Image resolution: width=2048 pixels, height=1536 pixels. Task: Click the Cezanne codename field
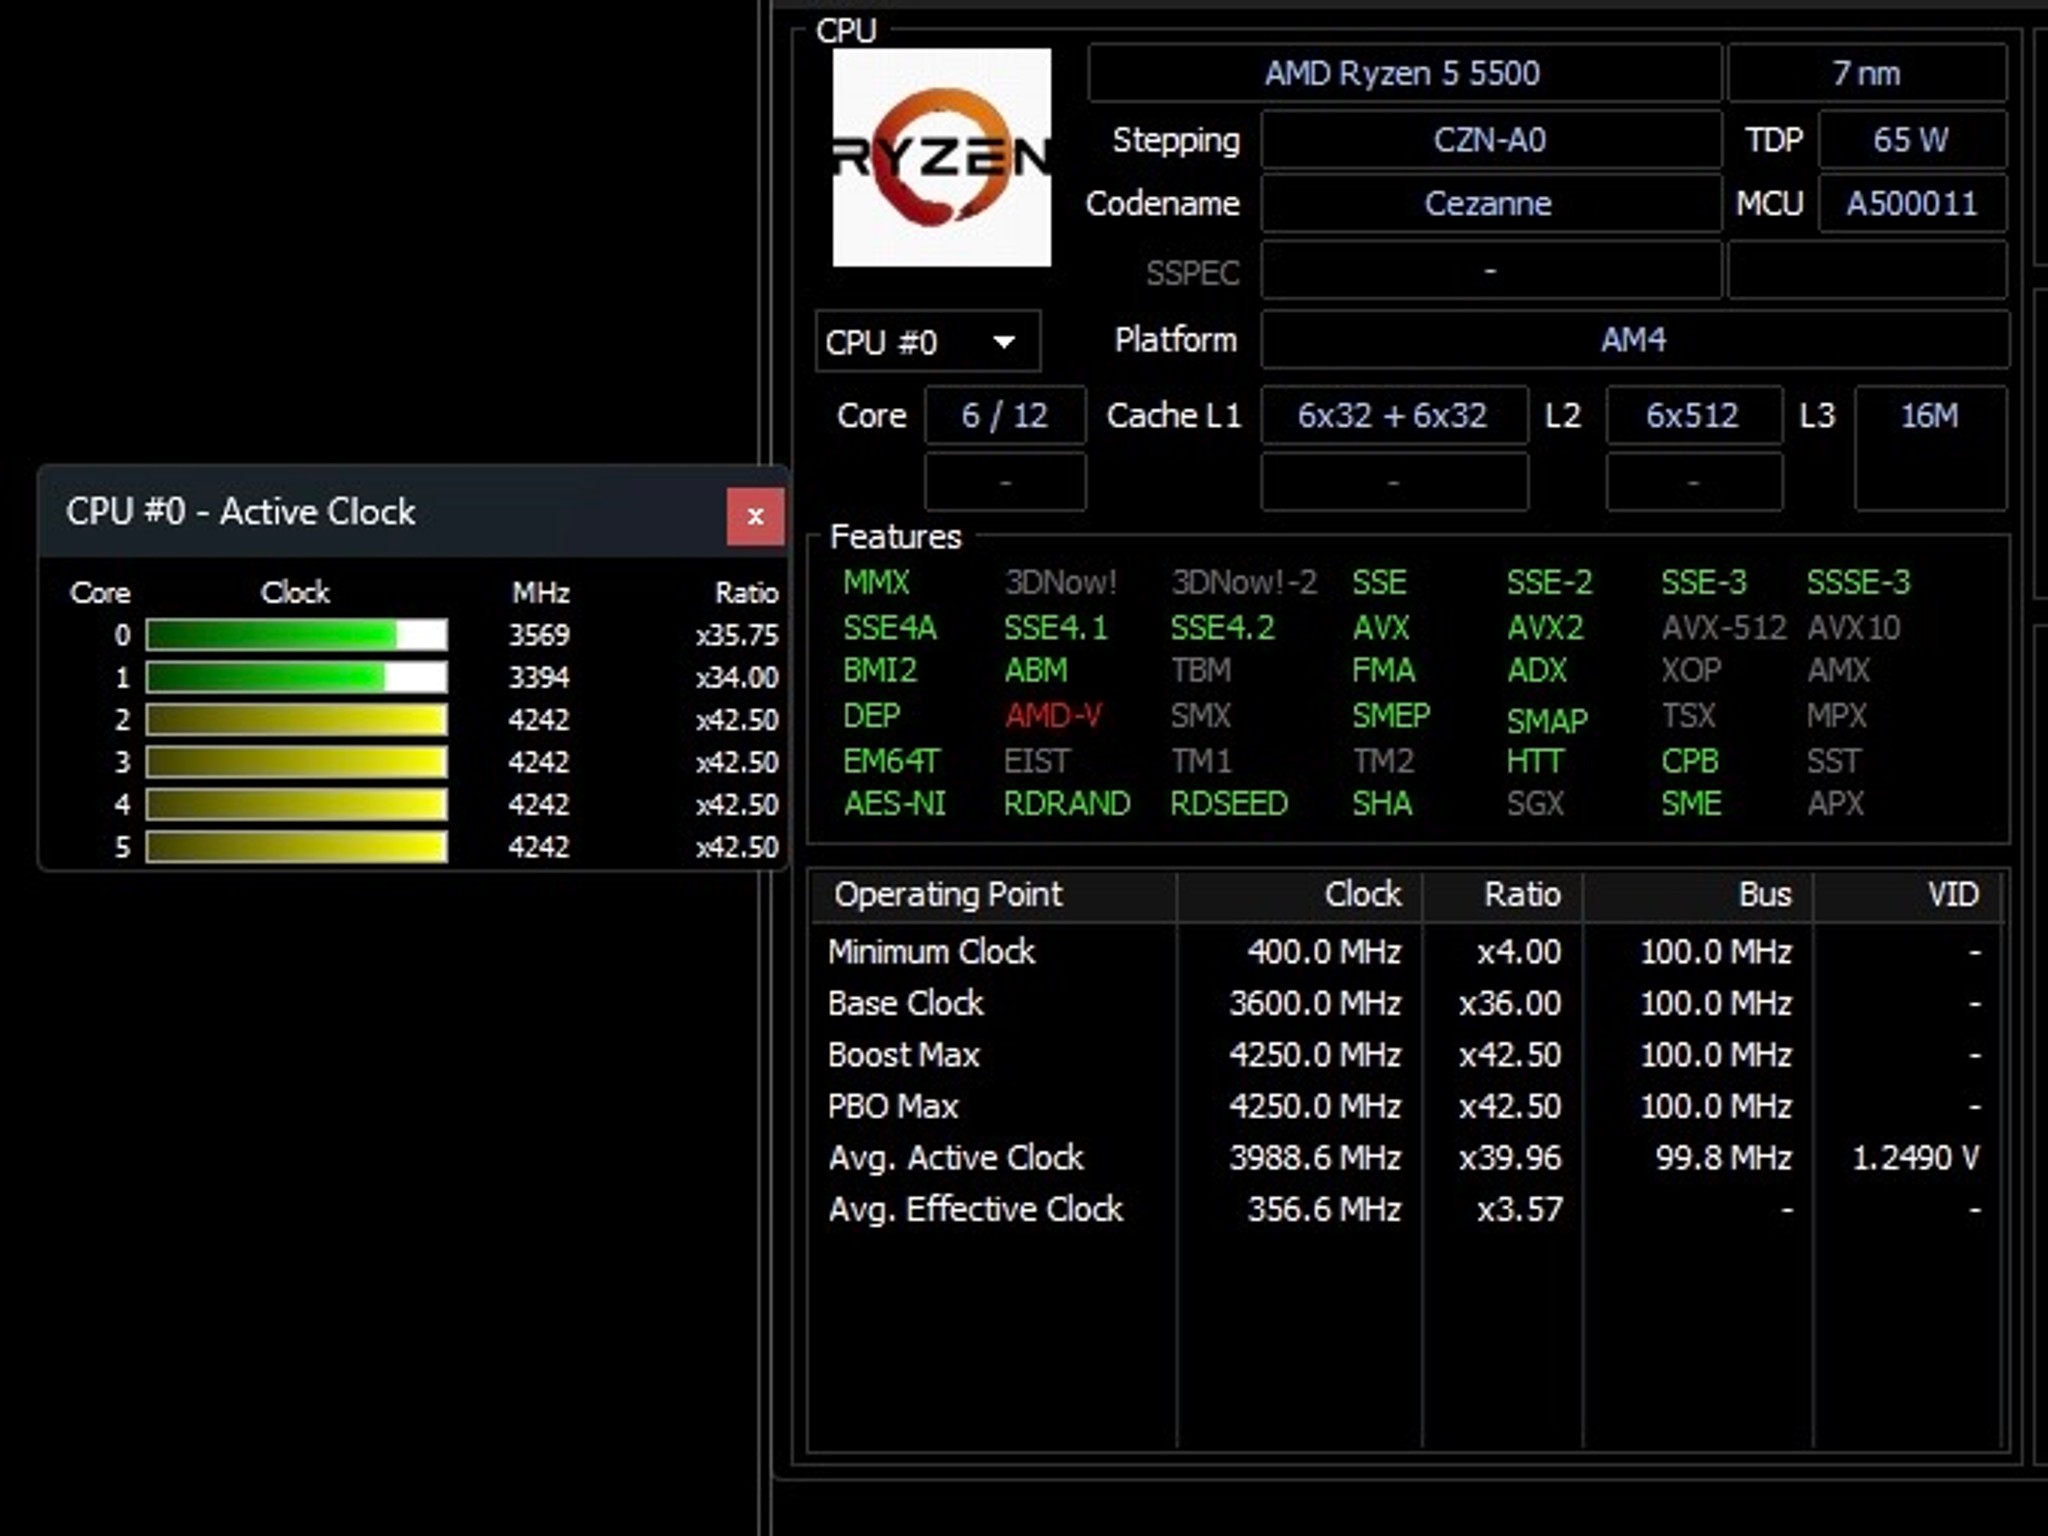pyautogui.click(x=1490, y=204)
